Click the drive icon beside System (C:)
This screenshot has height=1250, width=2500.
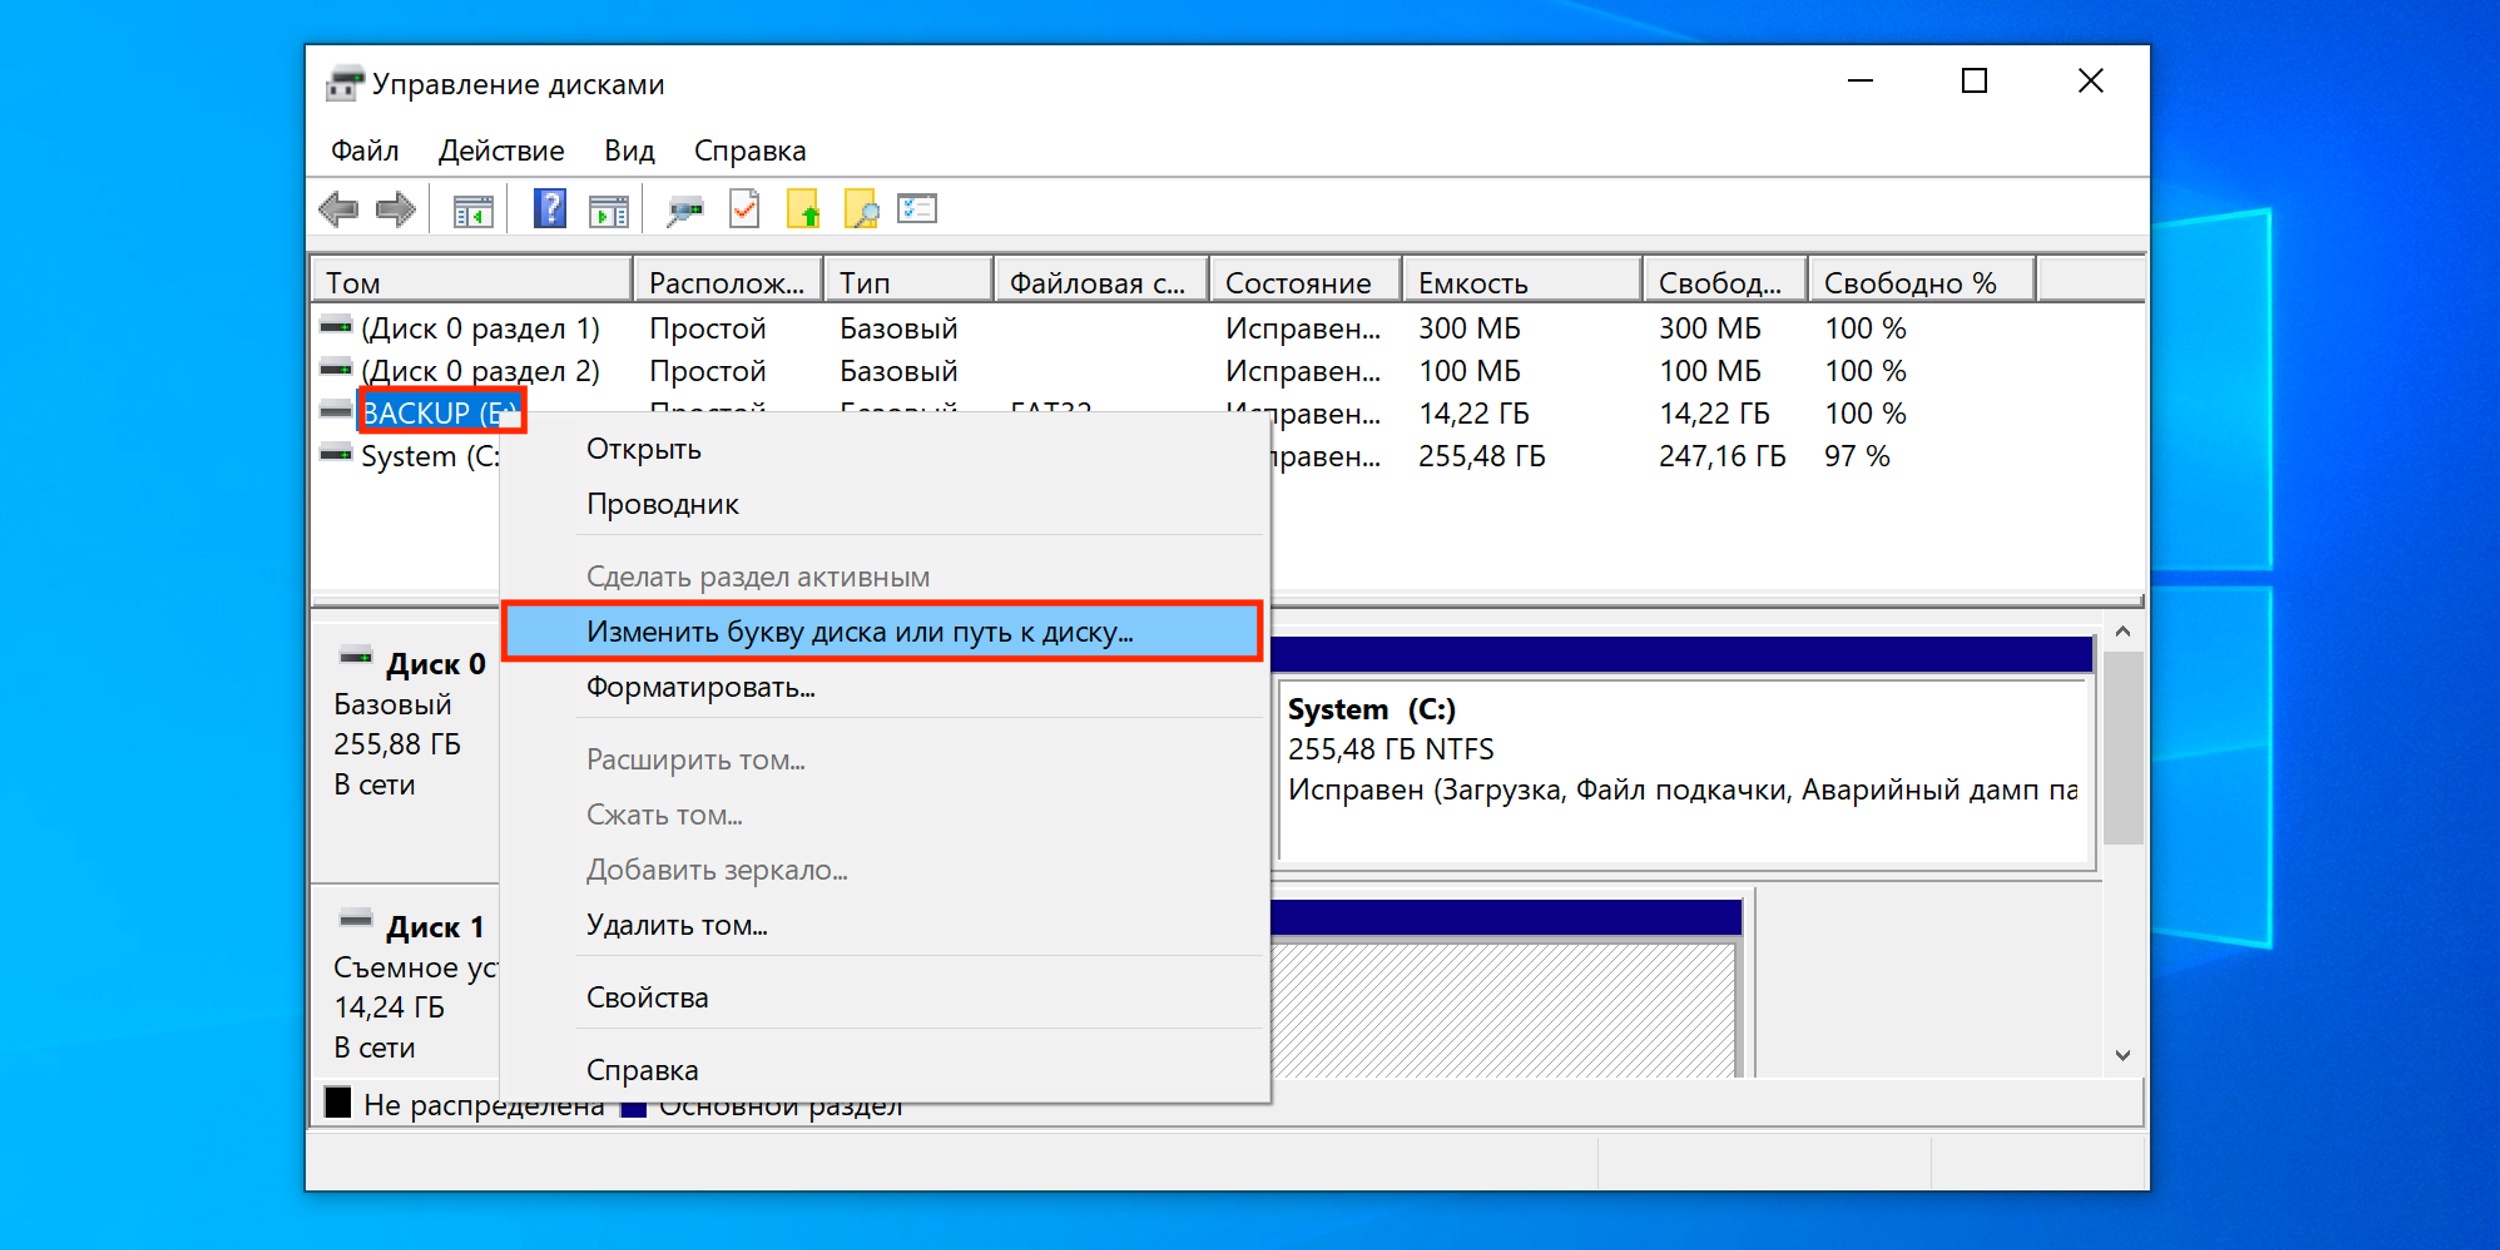tap(336, 454)
